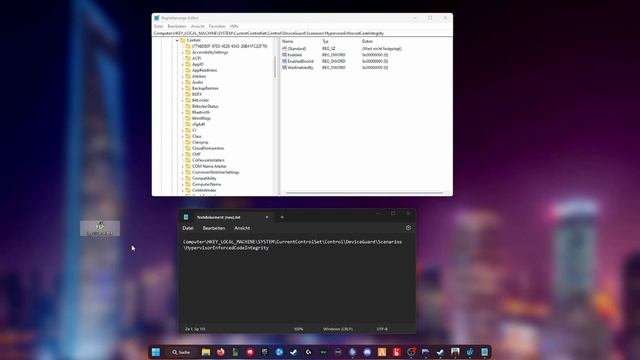640x360 pixels.
Task: Click the line and column indicator in Notepad
Action: coord(195,329)
